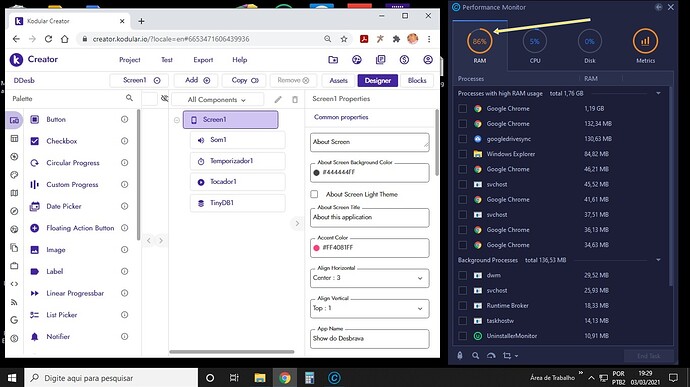The width and height of the screenshot is (690, 387).
Task: Switch to the Blocks view
Action: point(417,80)
